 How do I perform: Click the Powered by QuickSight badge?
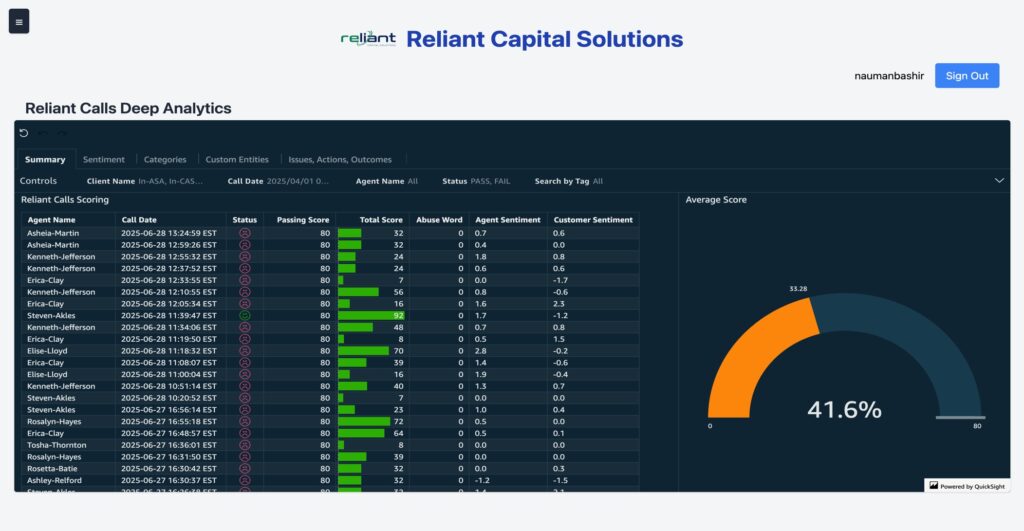[x=967, y=486]
